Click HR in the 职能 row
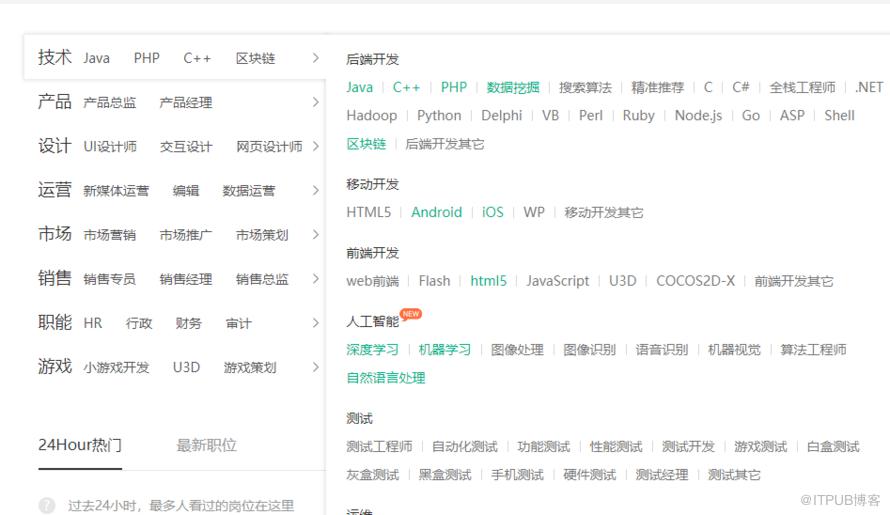 point(93,323)
